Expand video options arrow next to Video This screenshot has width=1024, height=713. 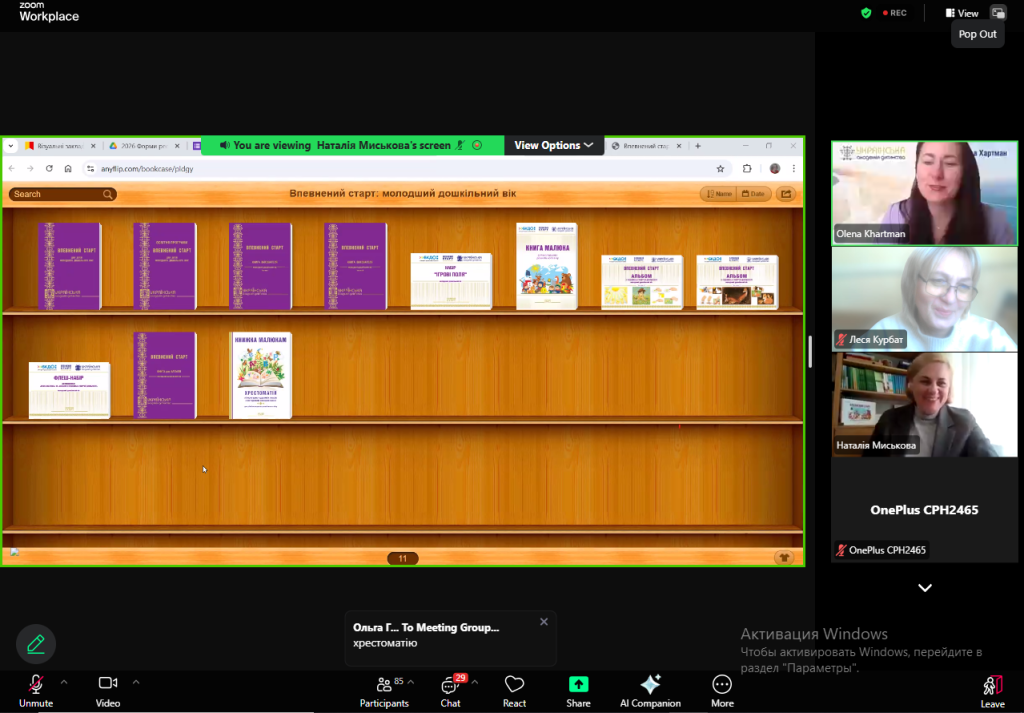(136, 682)
